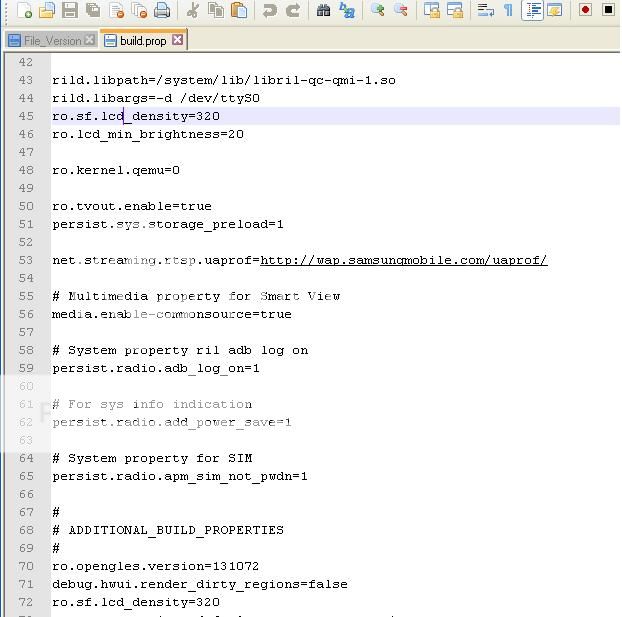
Task: Undo the last edit
Action: [270, 11]
